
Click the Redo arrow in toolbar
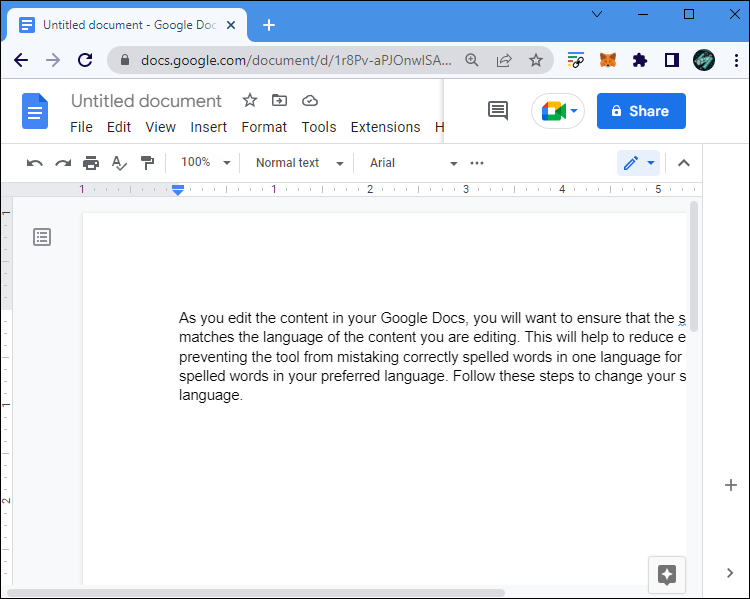pos(63,163)
